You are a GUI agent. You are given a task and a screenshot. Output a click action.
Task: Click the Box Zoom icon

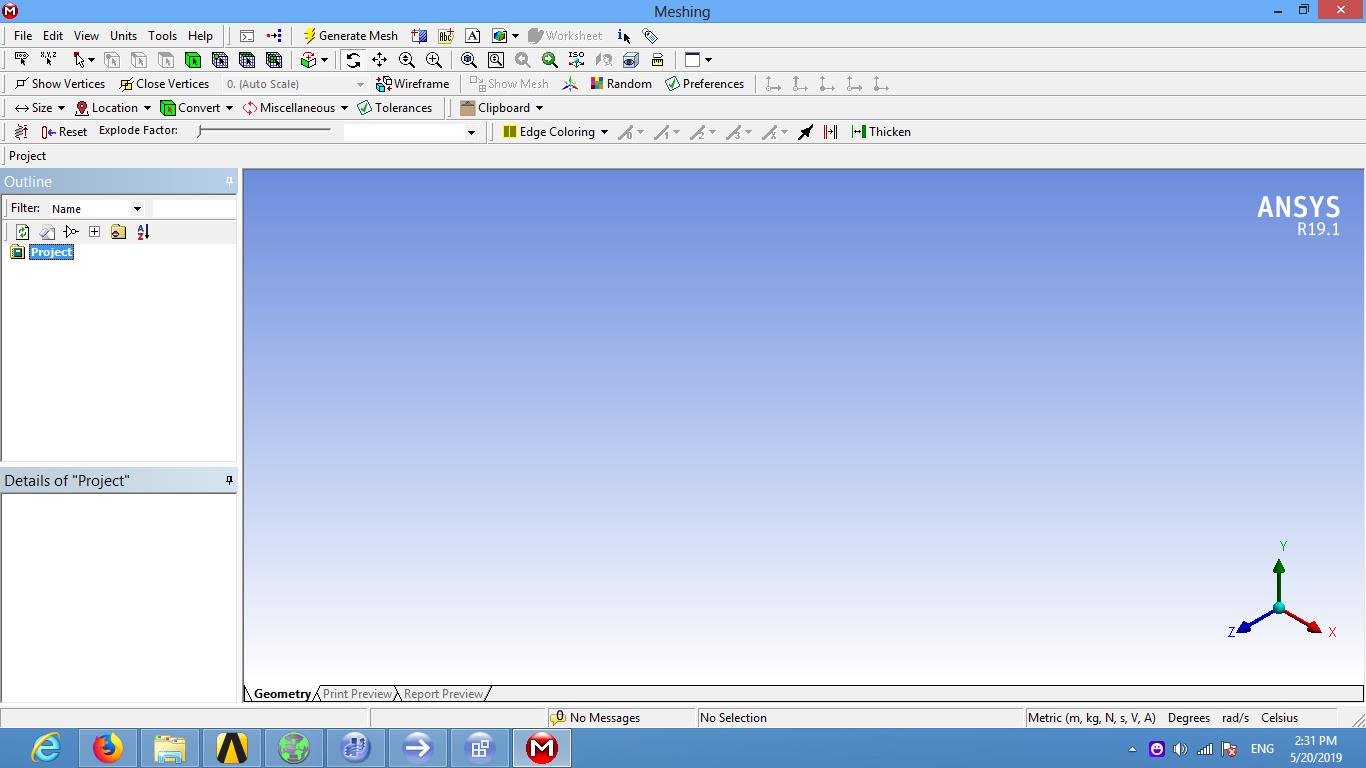495,59
